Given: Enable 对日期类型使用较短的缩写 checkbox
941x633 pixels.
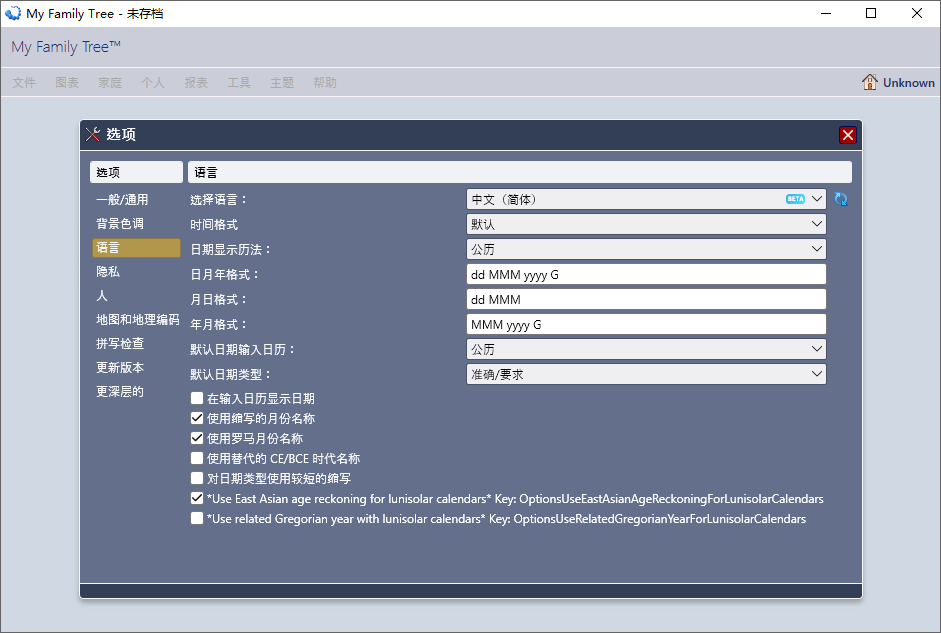Looking at the screenshot, I should (x=197, y=478).
